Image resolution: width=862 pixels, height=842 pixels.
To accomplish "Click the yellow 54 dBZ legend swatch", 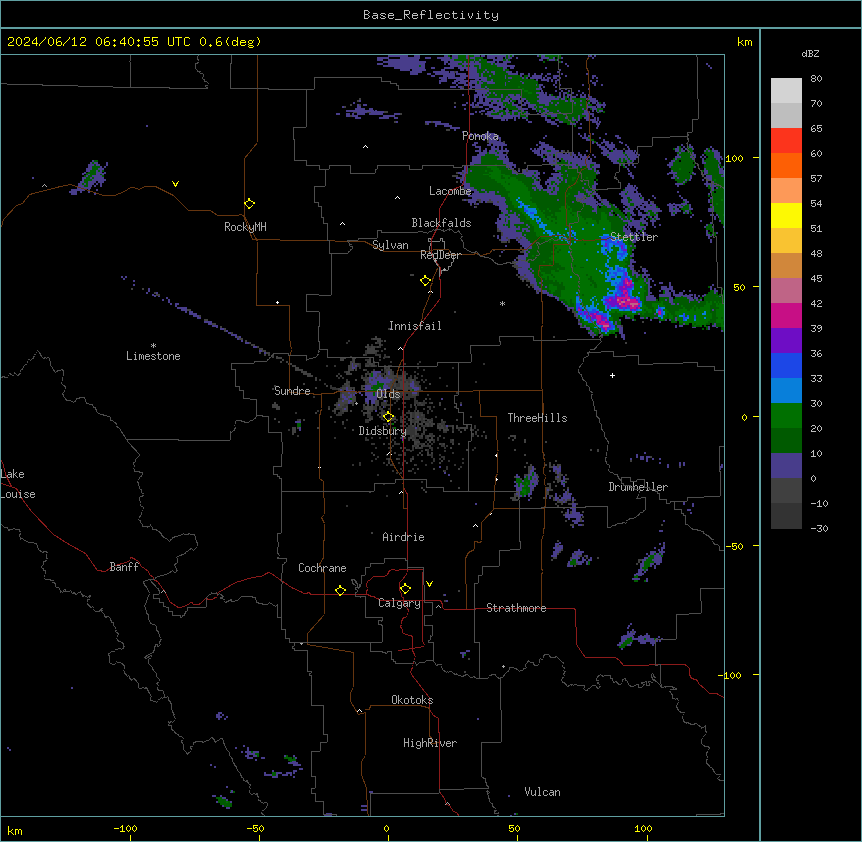I will (x=786, y=215).
